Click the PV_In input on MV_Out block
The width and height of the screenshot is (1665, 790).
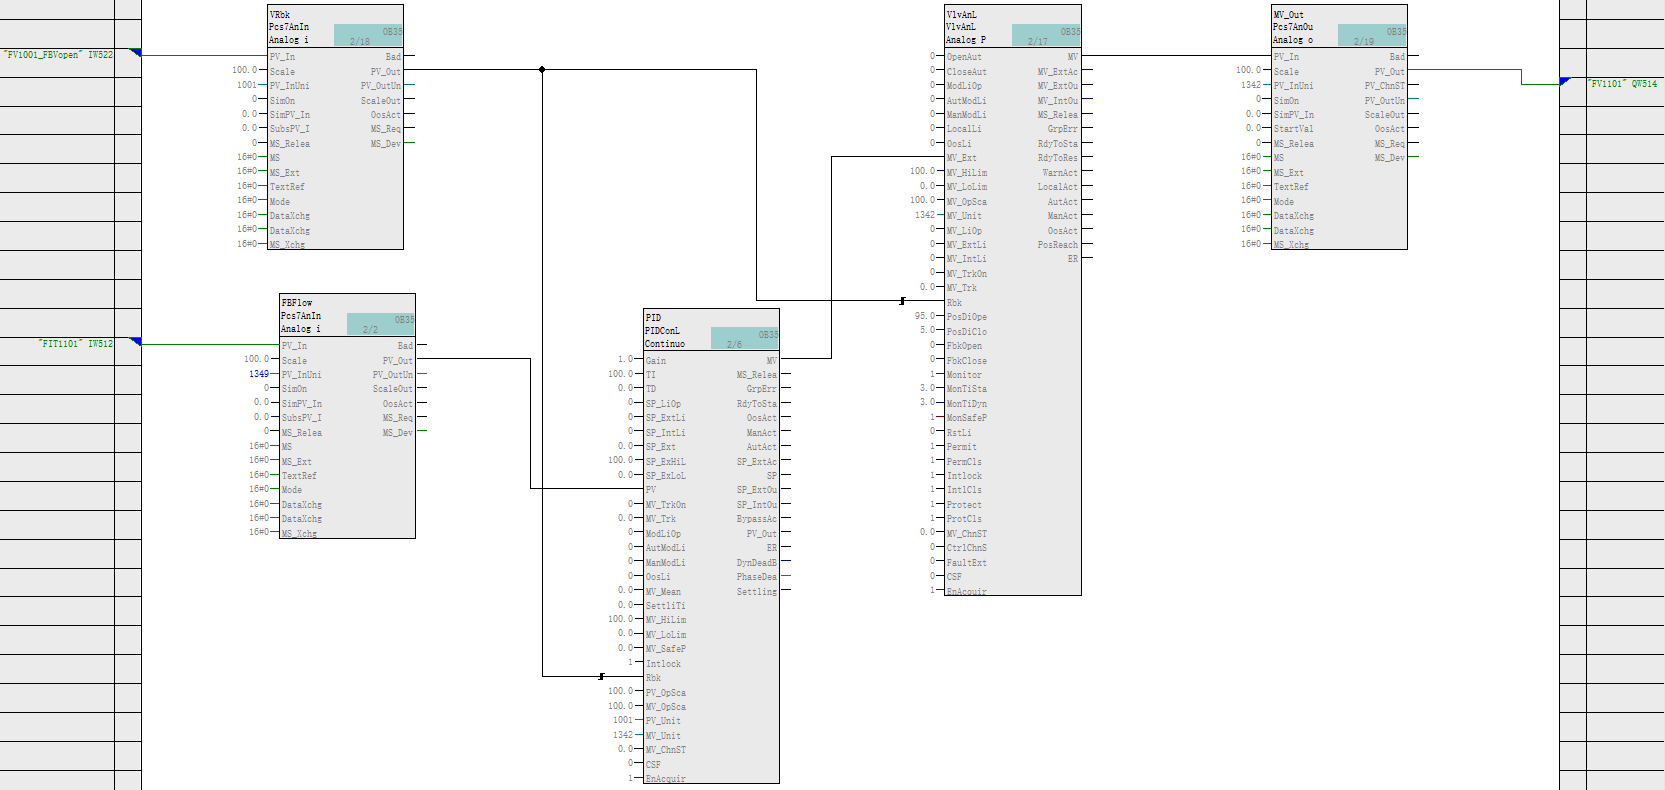click(x=1286, y=57)
